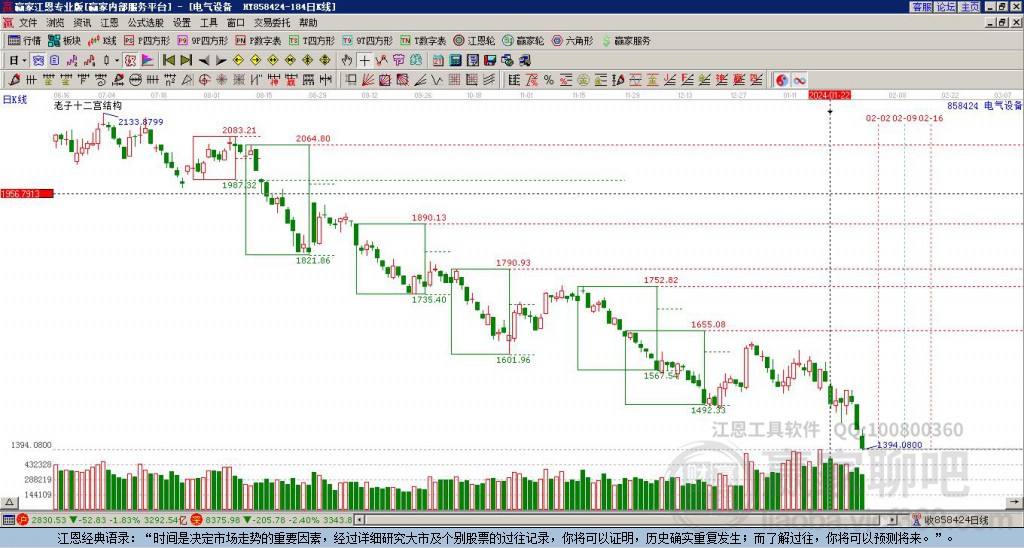1024x548 pixels.
Task: Open the T四方形 tool
Action: [312, 40]
